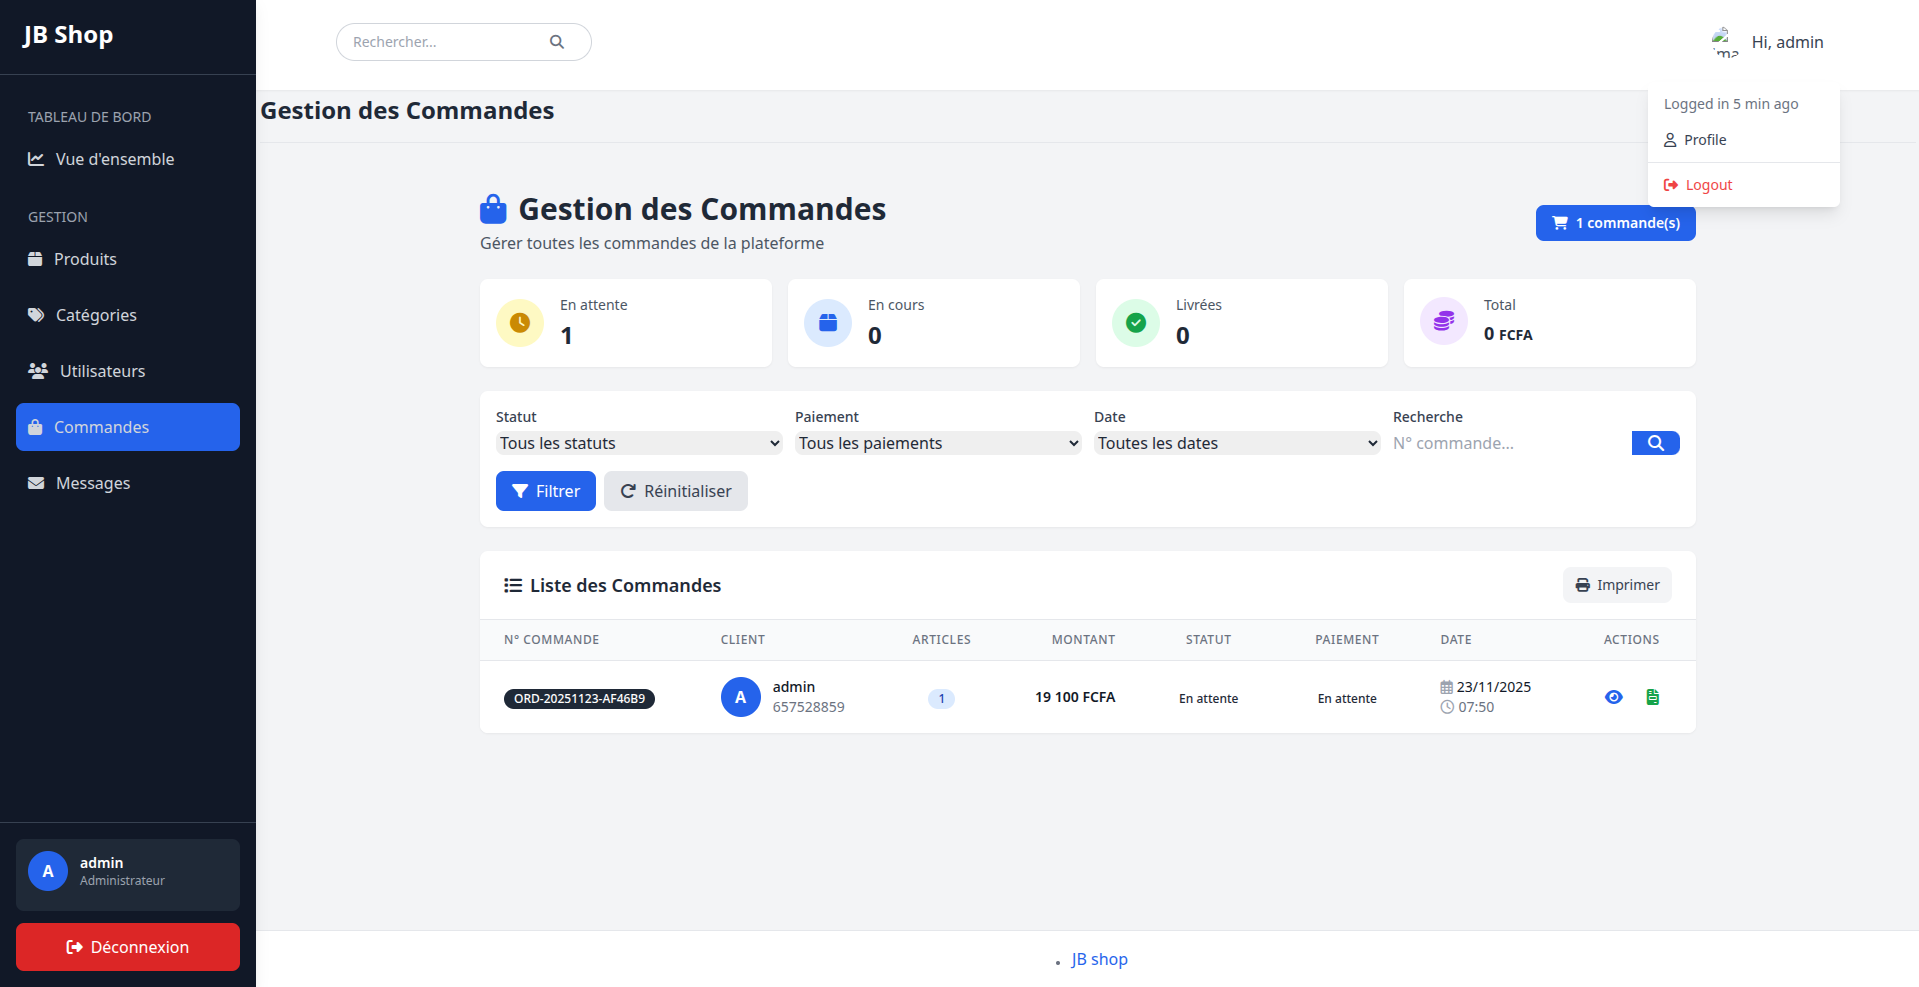
Task: Click the top search bar magnifier icon
Action: [557, 42]
